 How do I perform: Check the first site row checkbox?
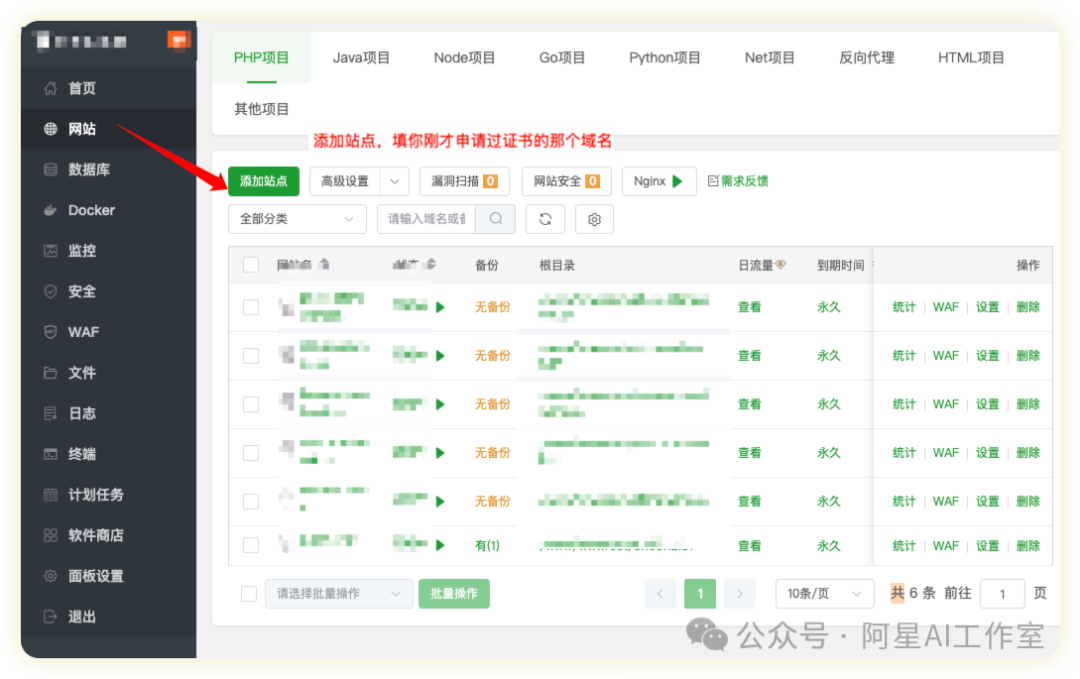pyautogui.click(x=251, y=307)
